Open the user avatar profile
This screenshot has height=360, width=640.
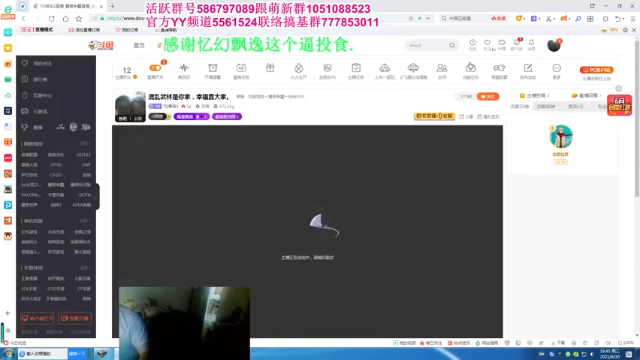pos(554,45)
